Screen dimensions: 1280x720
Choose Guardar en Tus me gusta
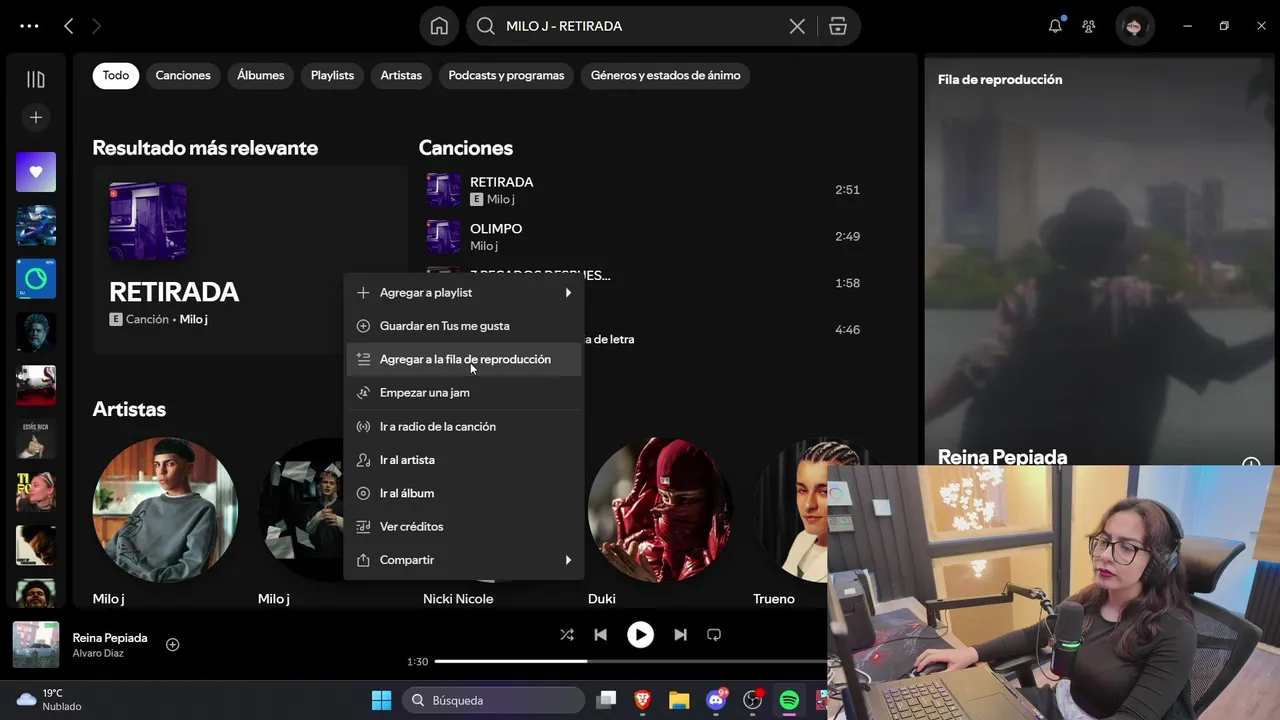(464, 326)
